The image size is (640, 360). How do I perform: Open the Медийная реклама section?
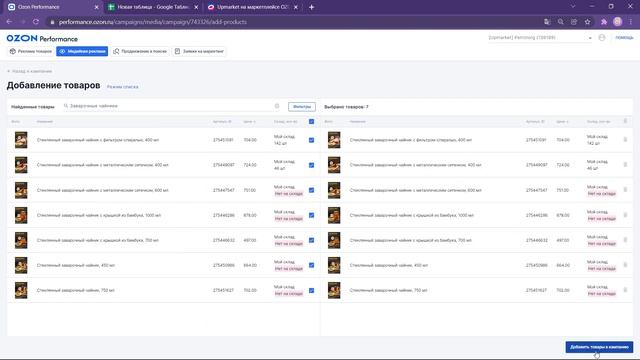(x=82, y=51)
